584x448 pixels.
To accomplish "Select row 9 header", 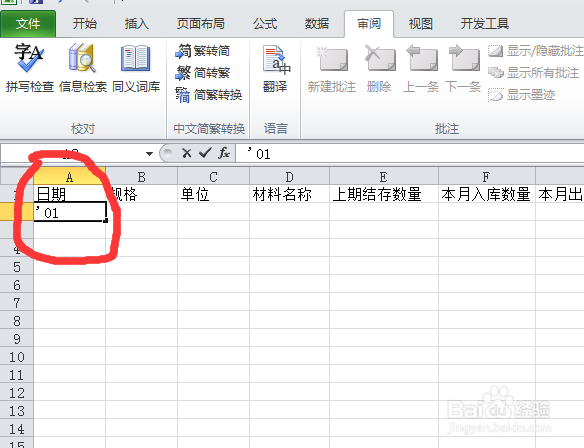I will coord(17,339).
